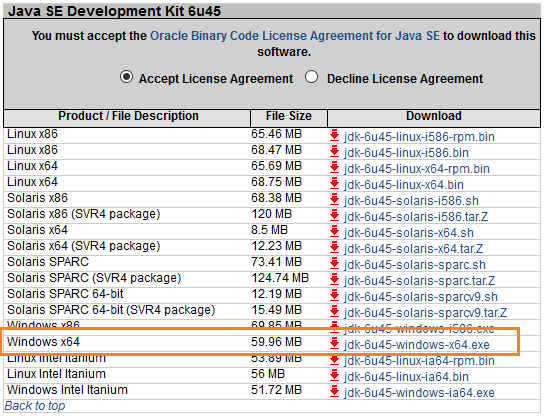Click the 59.96 MB file size cell
The height and width of the screenshot is (417, 545).
[x=276, y=342]
